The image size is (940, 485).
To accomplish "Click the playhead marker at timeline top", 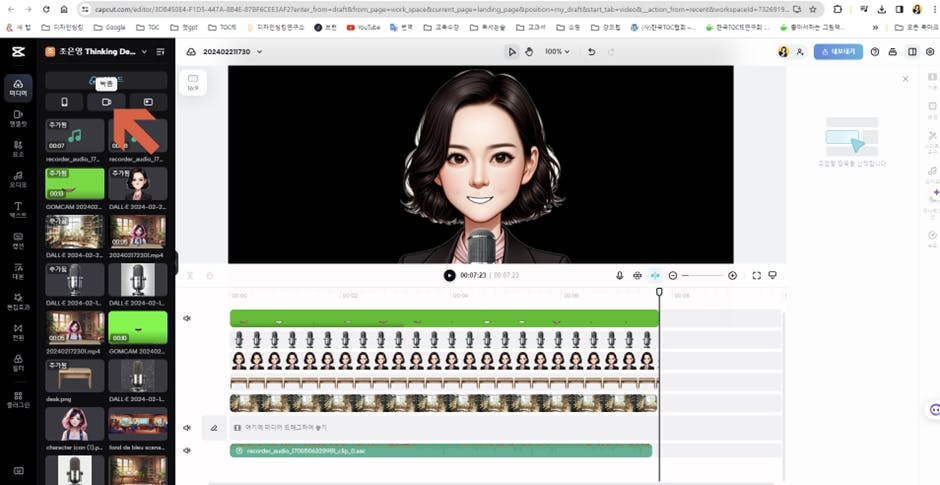I will point(659,292).
